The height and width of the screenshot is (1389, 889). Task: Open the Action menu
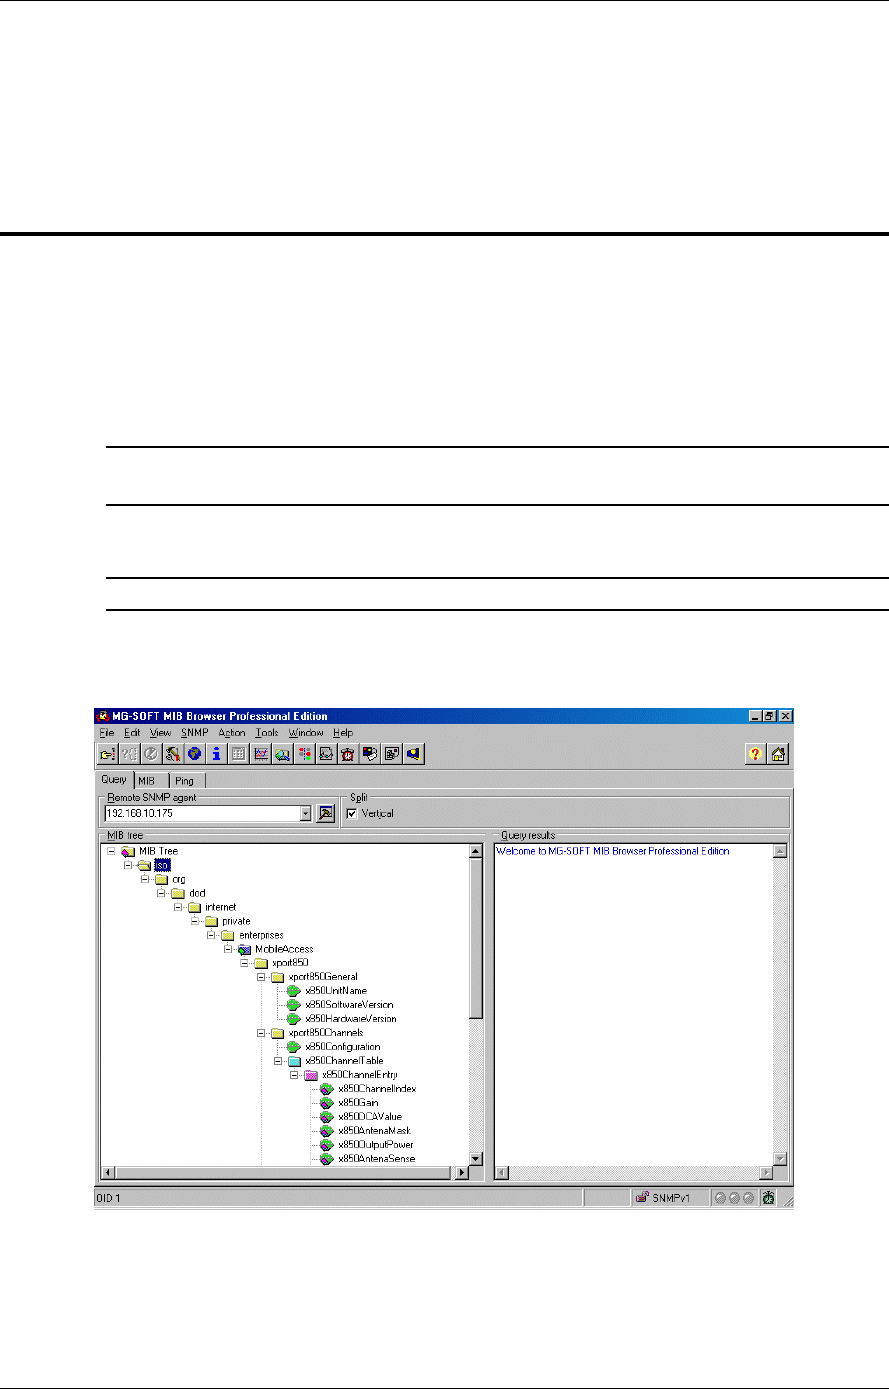pos(232,733)
